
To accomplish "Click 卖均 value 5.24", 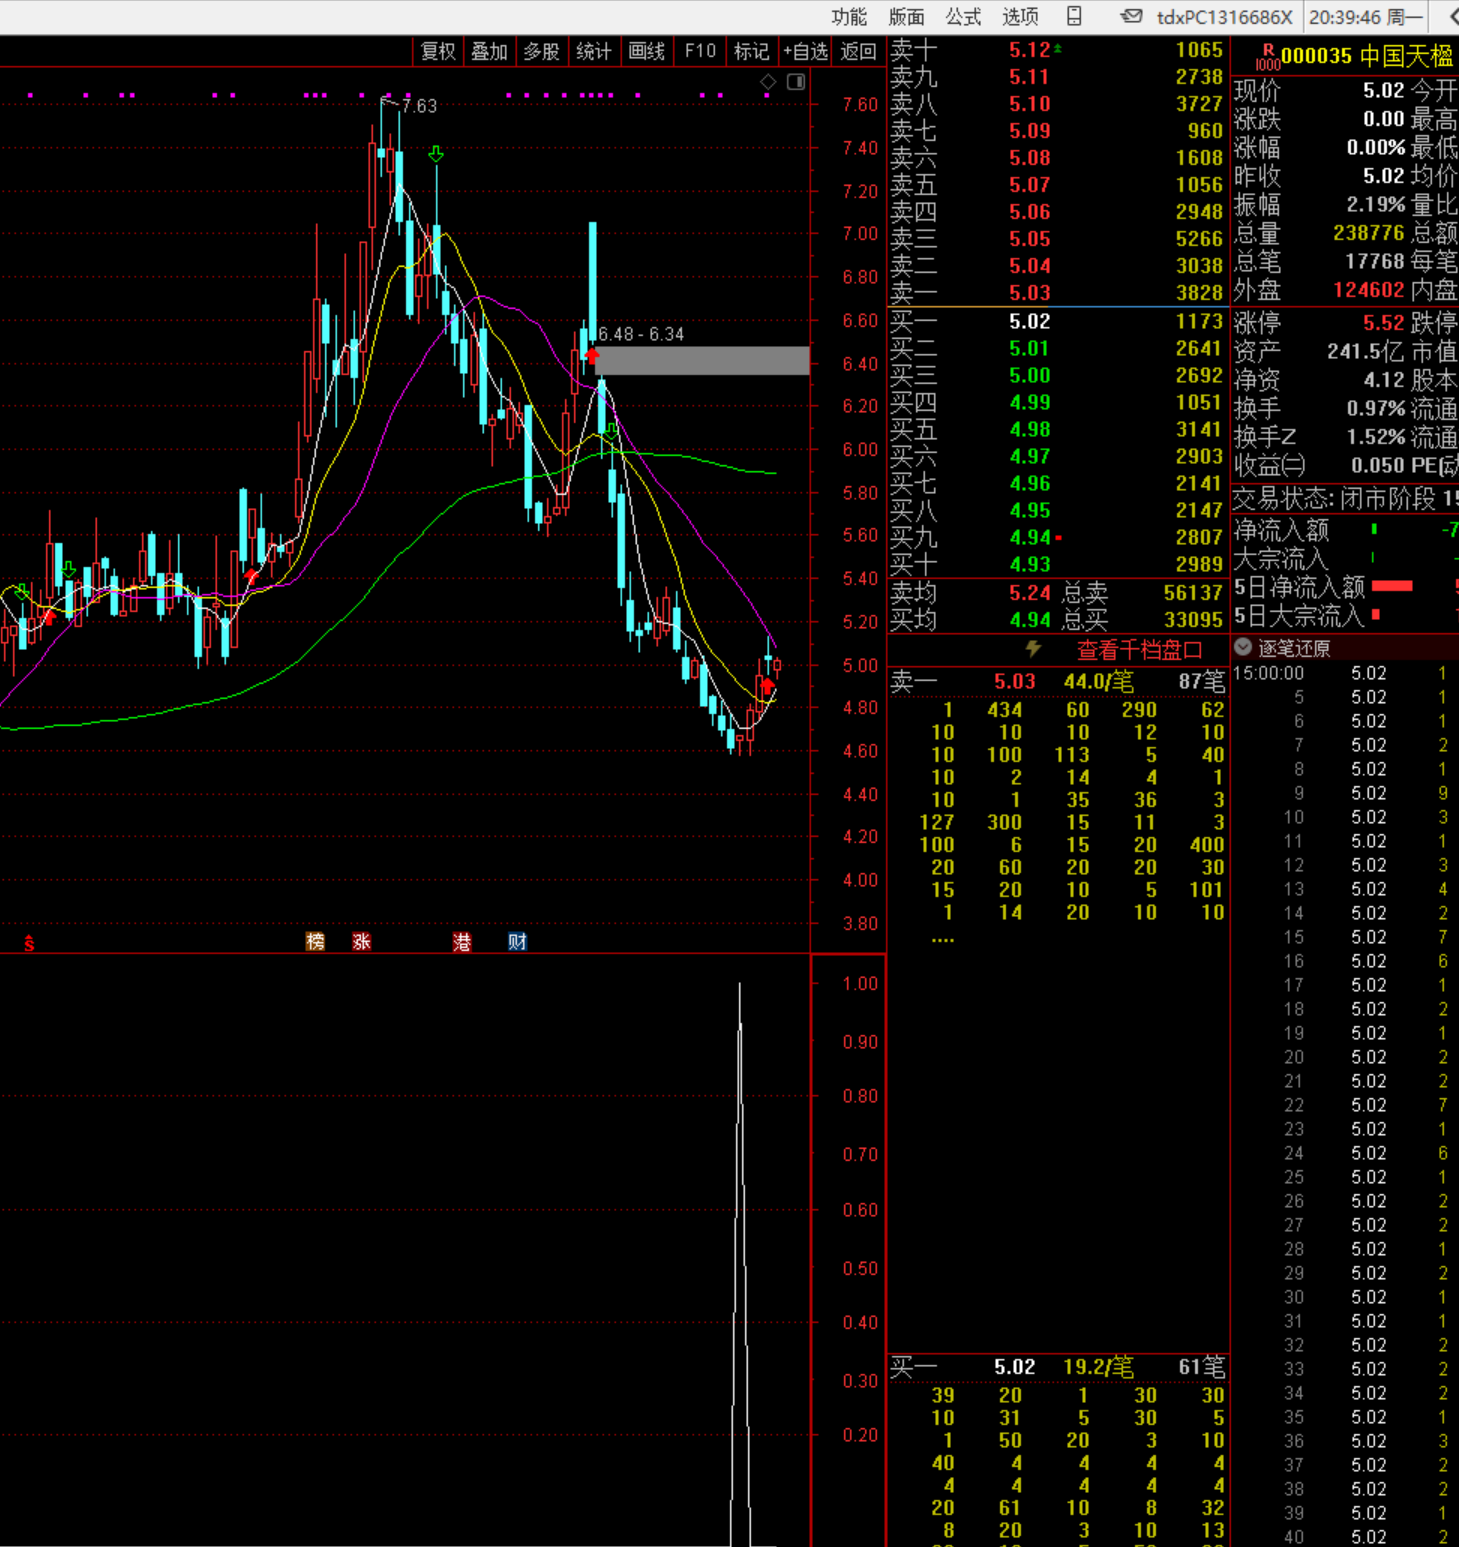I will click(1029, 592).
